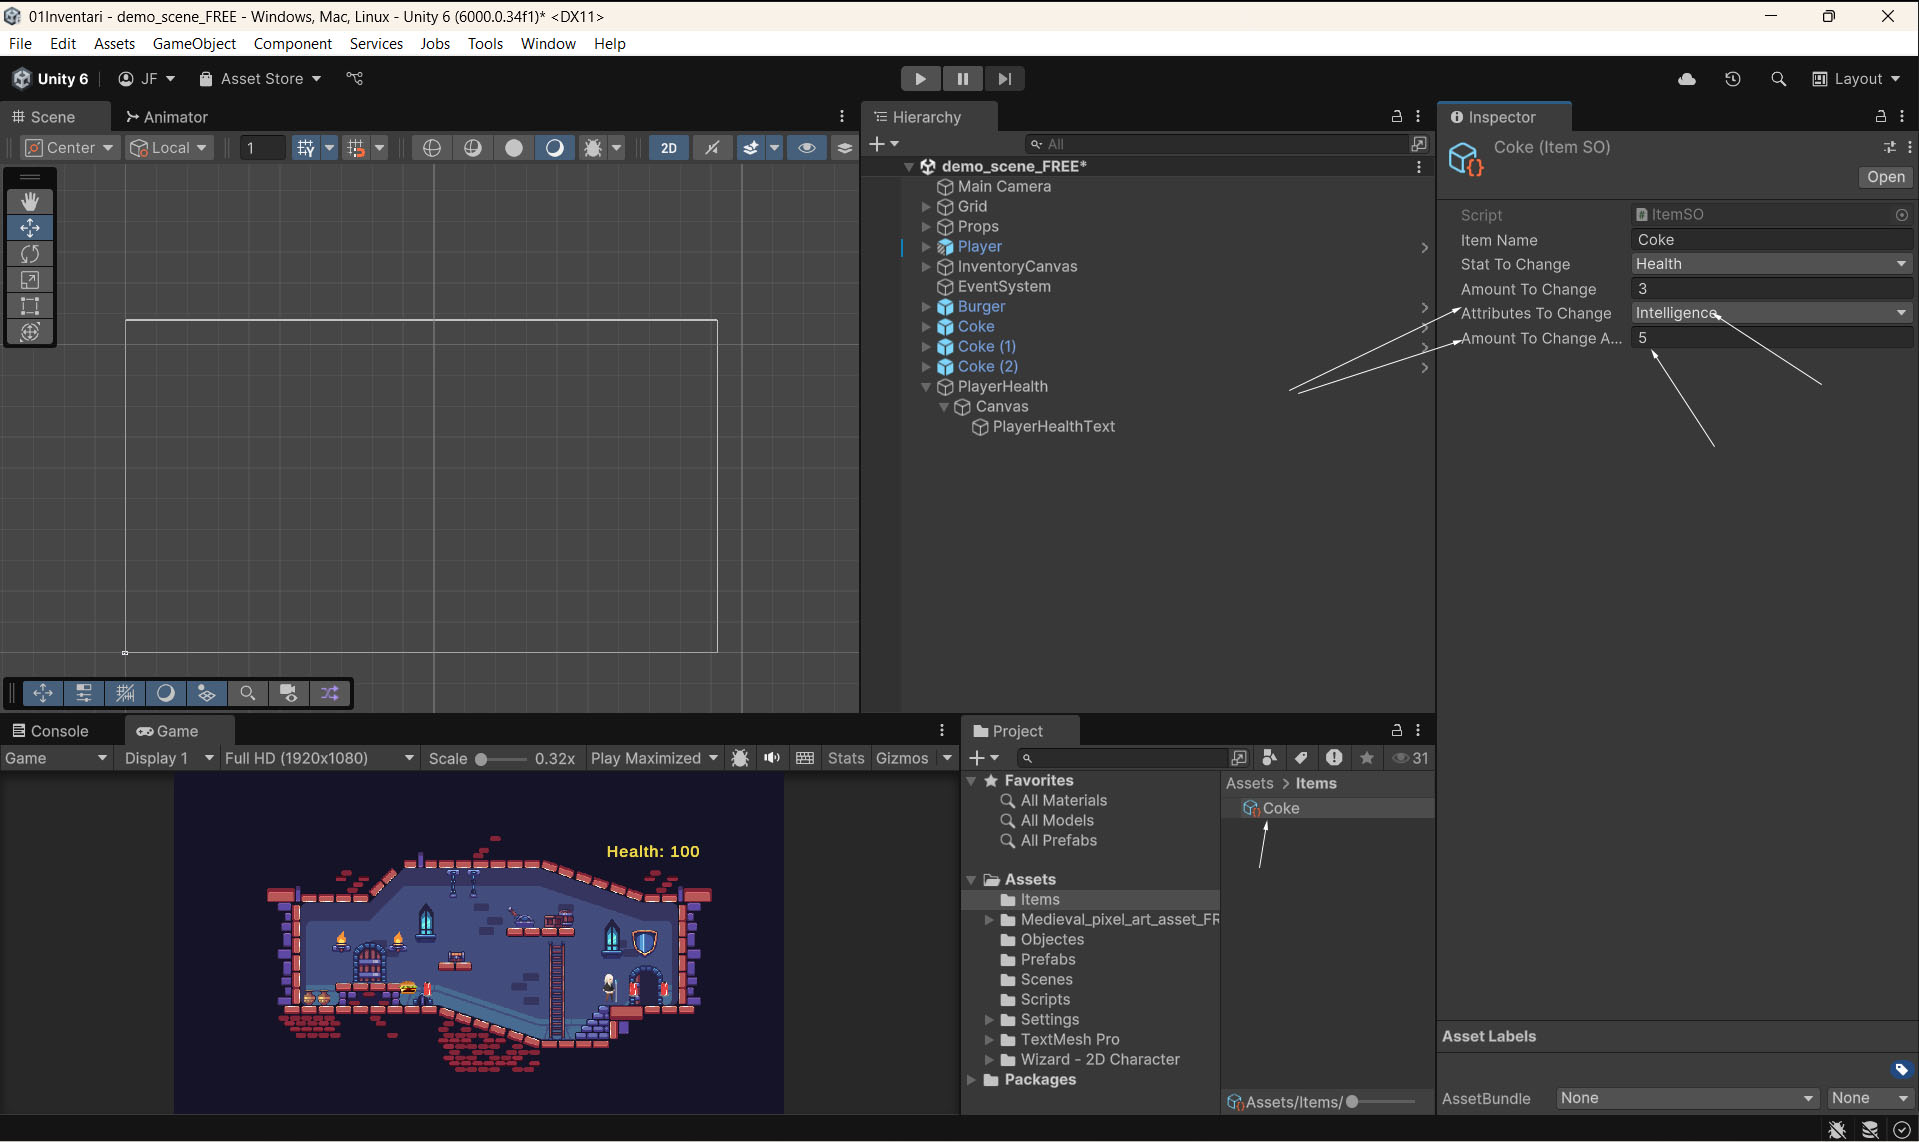Select the Rect tool in Scene toolbar
This screenshot has height=1142, width=1919.
[30, 306]
